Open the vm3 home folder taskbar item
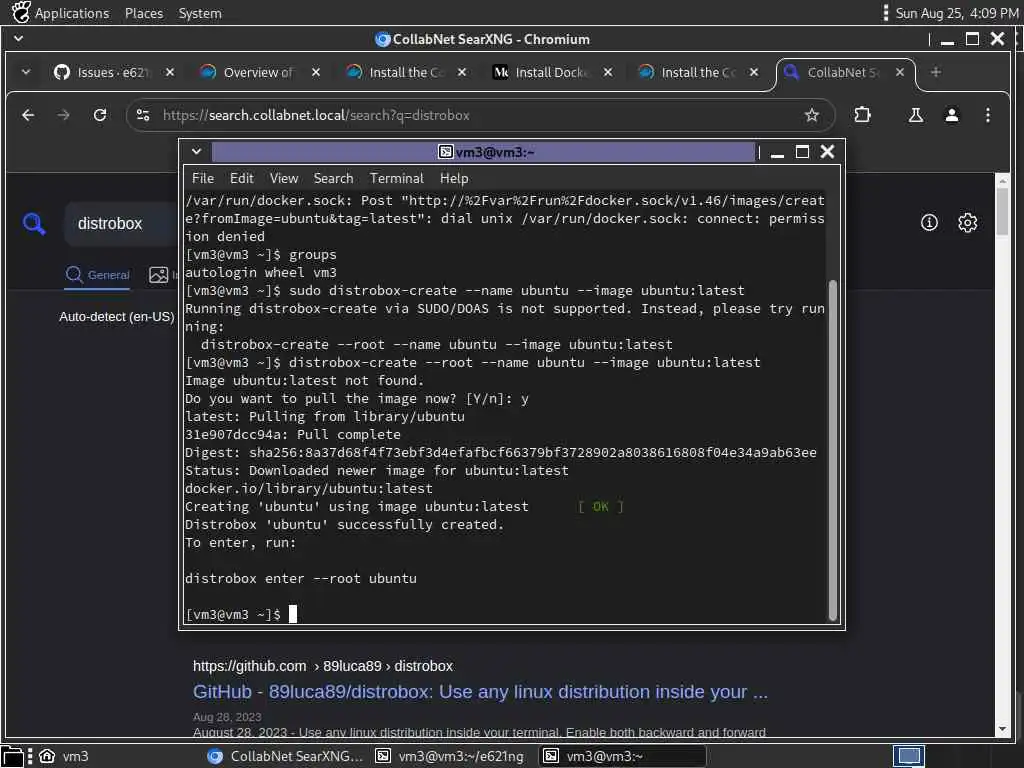Screen dimensions: 1024x768 coord(63,756)
